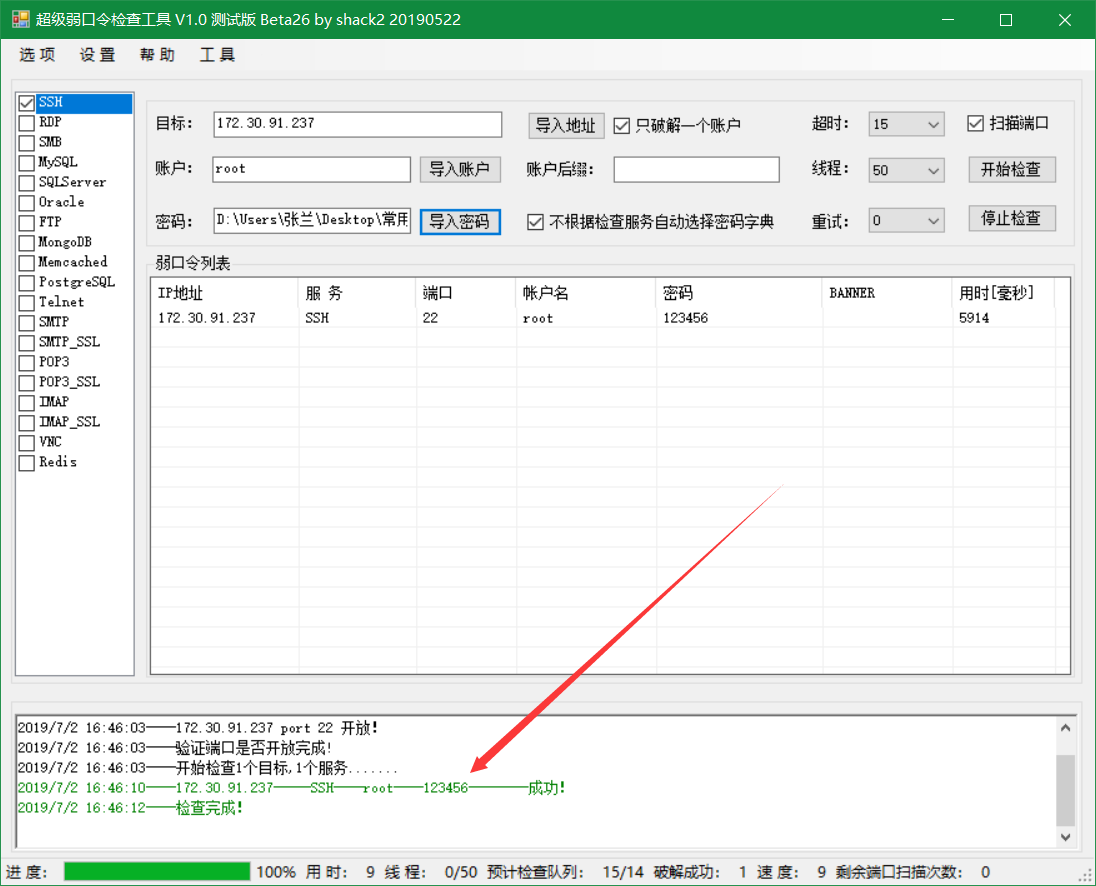Click the green progress bar

157,871
